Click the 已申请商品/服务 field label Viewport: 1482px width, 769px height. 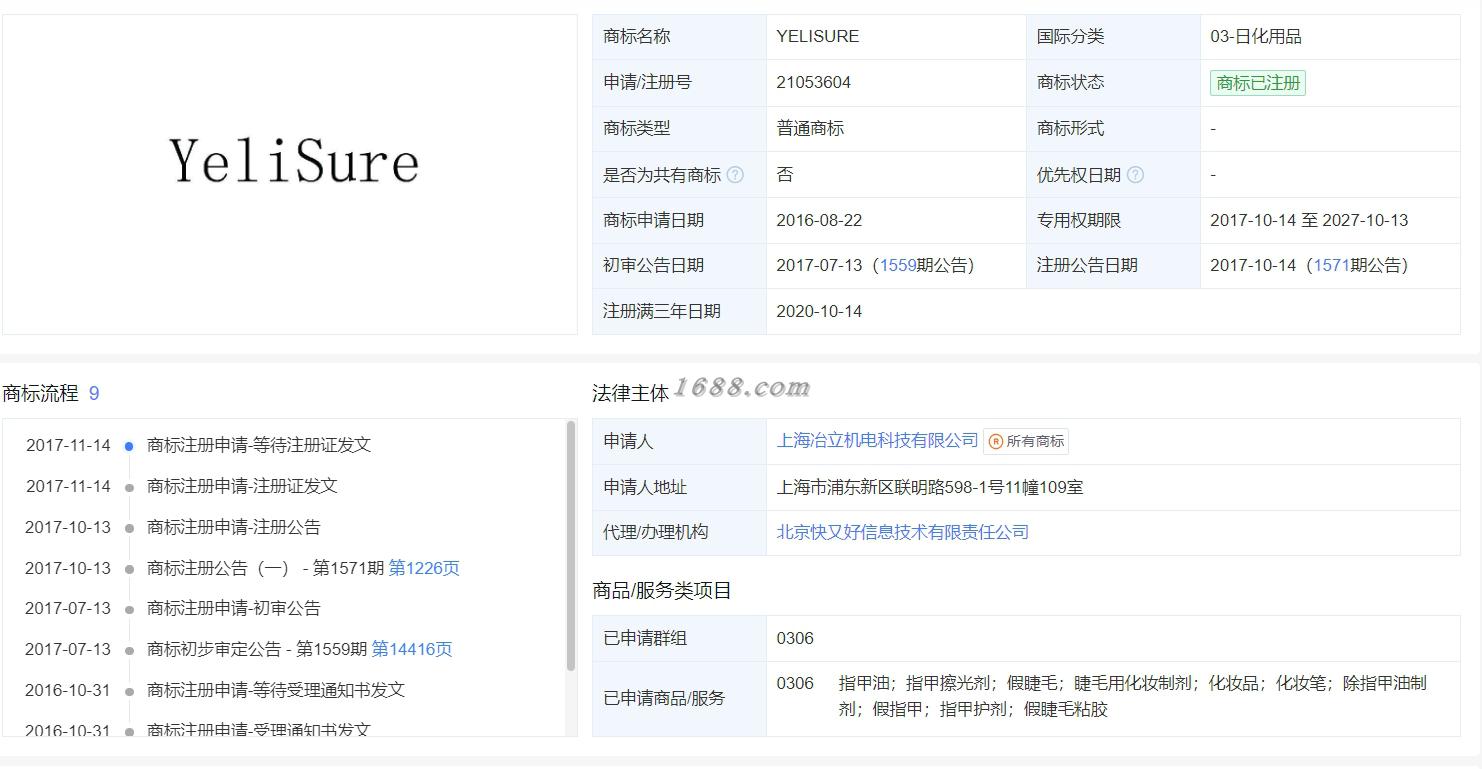point(664,698)
